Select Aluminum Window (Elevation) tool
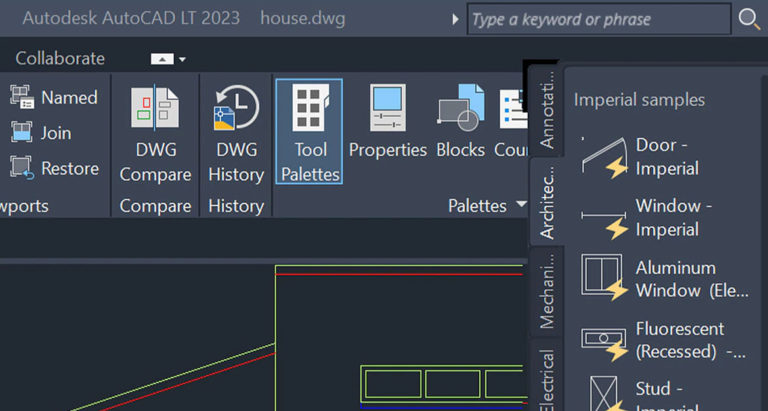Image resolution: width=768 pixels, height=411 pixels. click(x=665, y=279)
